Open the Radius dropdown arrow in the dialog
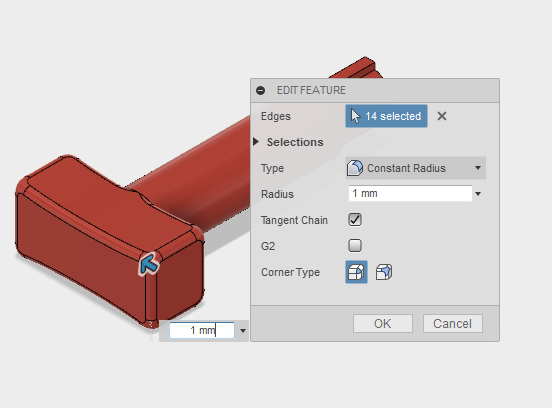 (478, 194)
